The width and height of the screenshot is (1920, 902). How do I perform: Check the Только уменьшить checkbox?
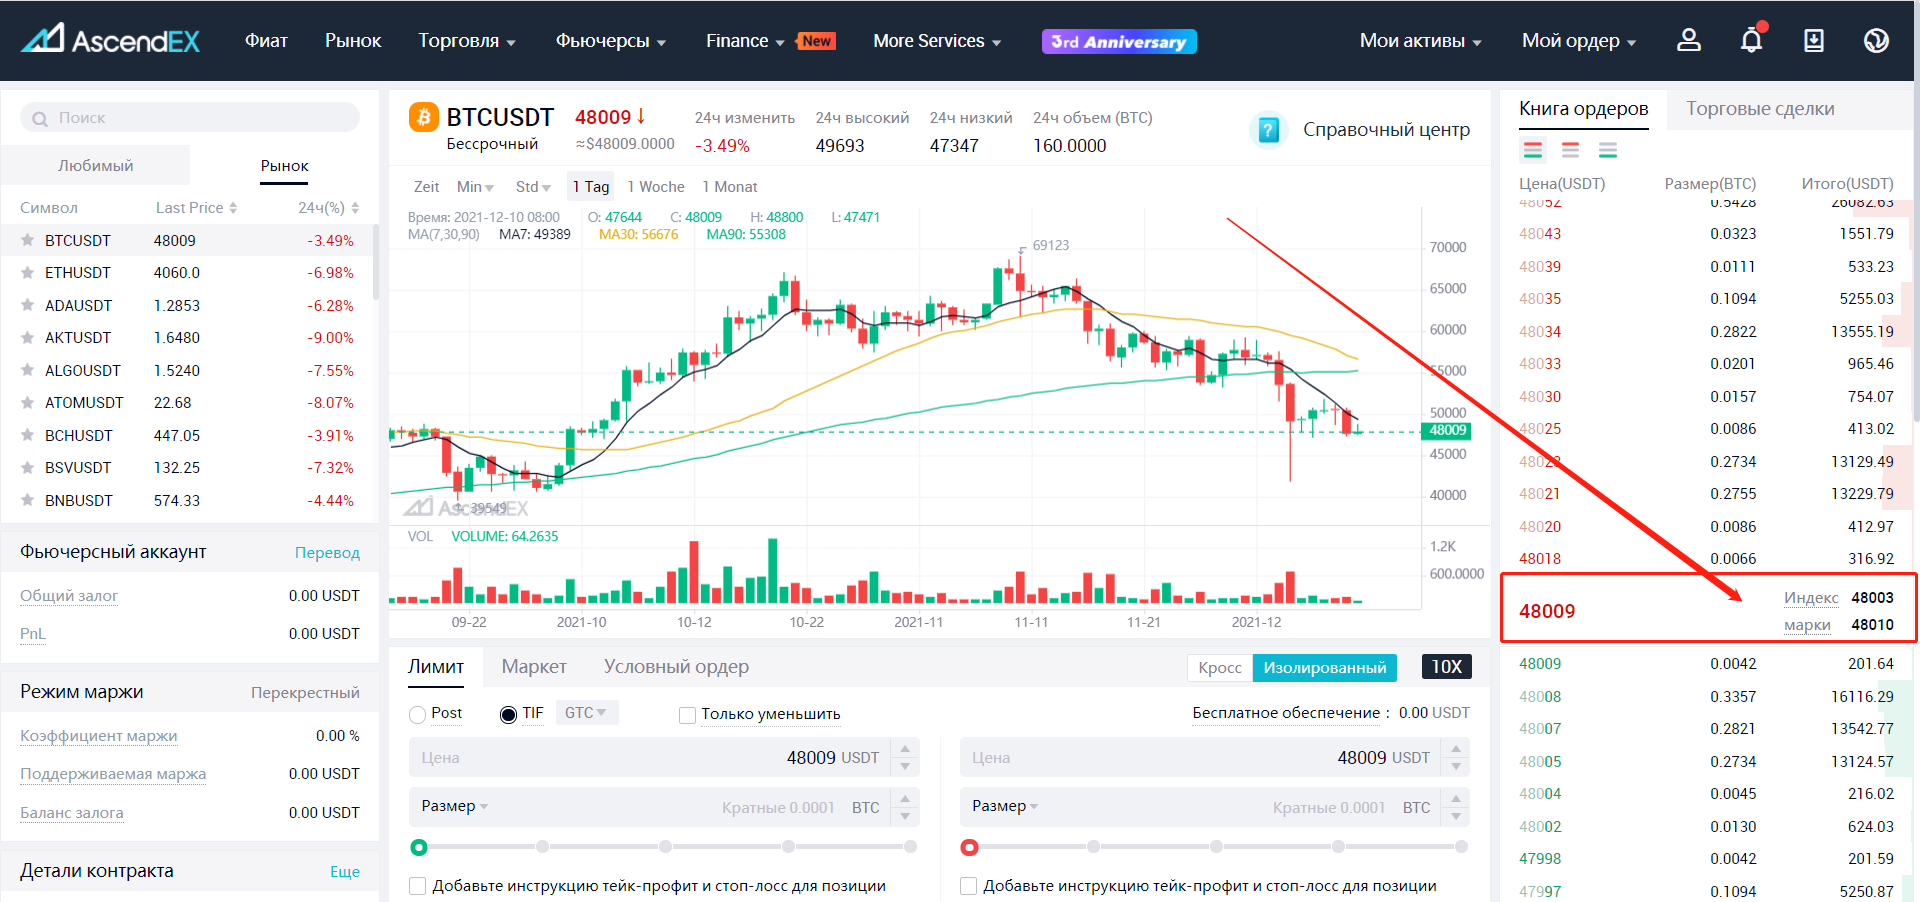[687, 715]
